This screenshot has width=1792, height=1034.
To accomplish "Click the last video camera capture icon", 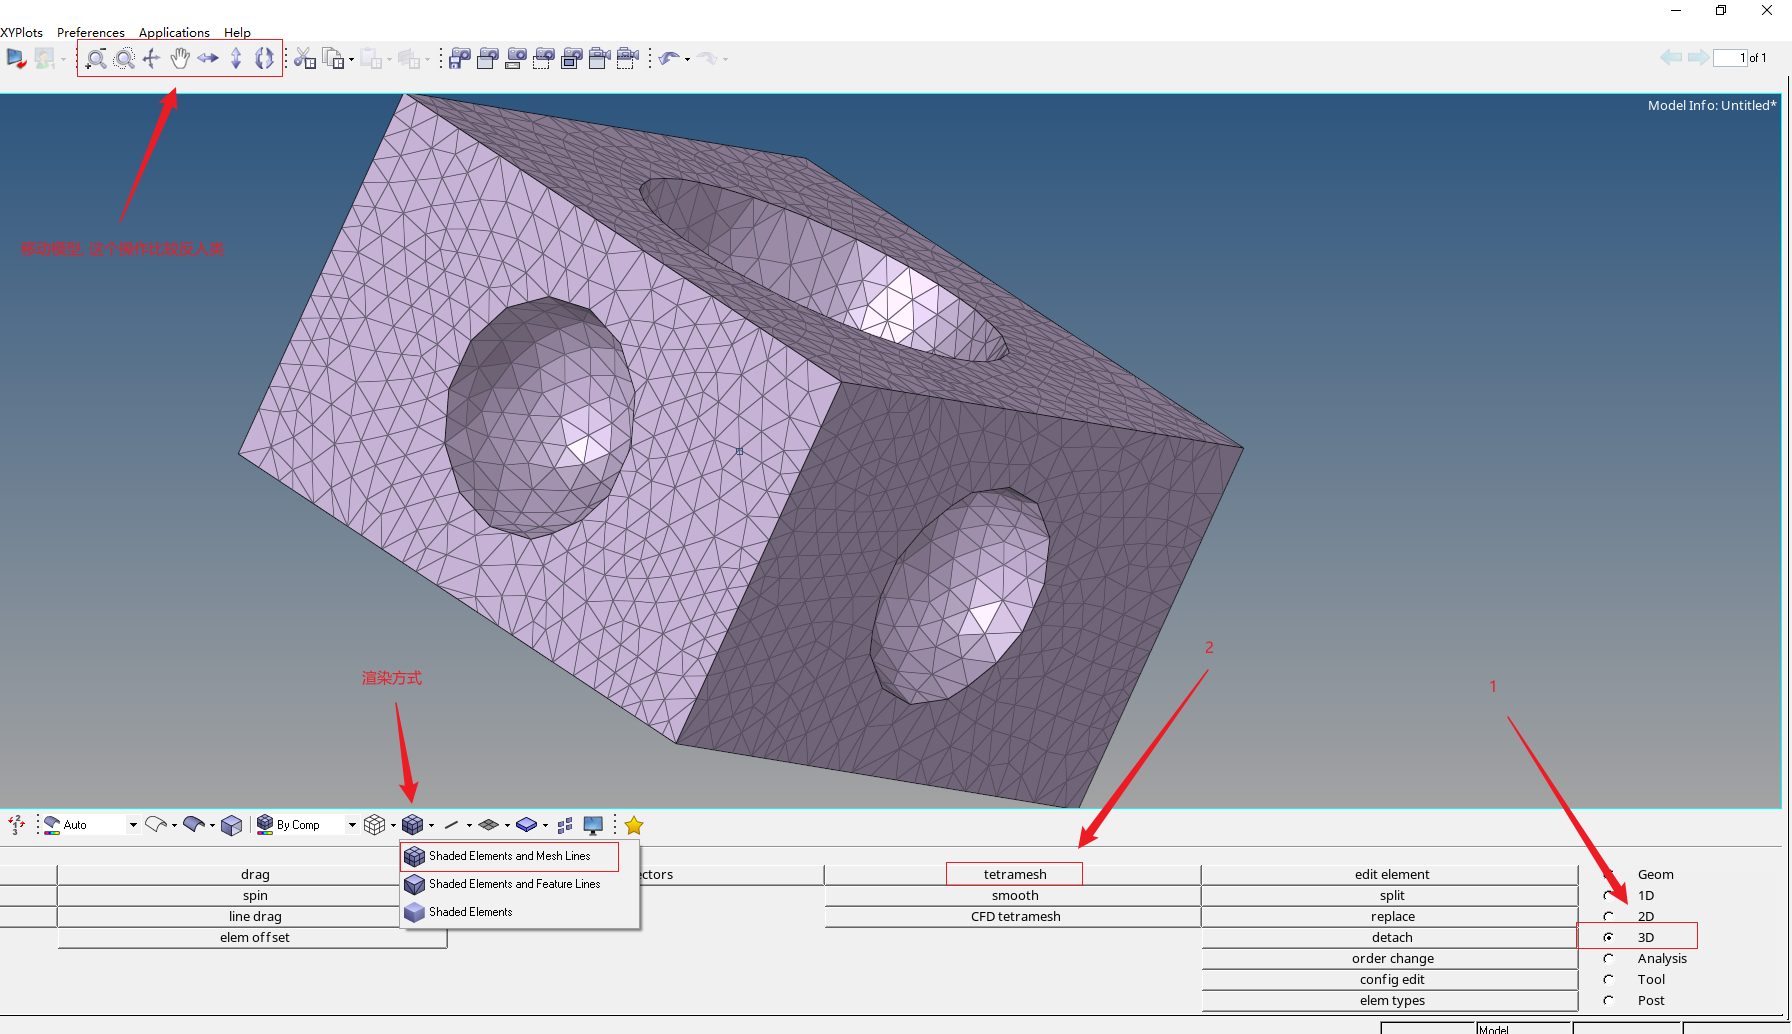I will point(628,59).
